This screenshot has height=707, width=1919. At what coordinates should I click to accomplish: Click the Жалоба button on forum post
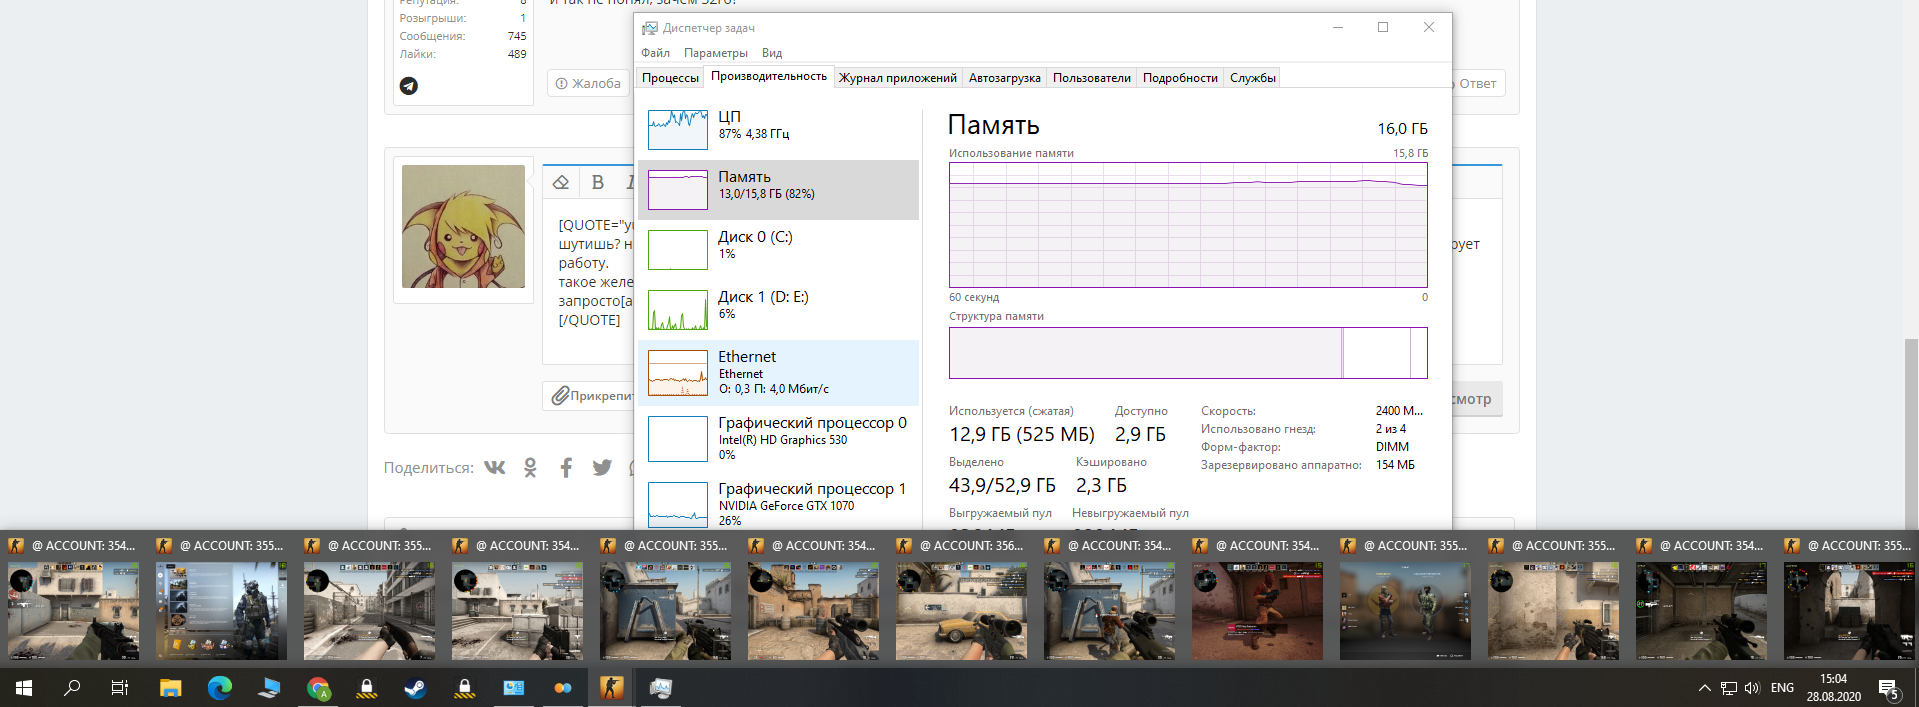(x=589, y=83)
